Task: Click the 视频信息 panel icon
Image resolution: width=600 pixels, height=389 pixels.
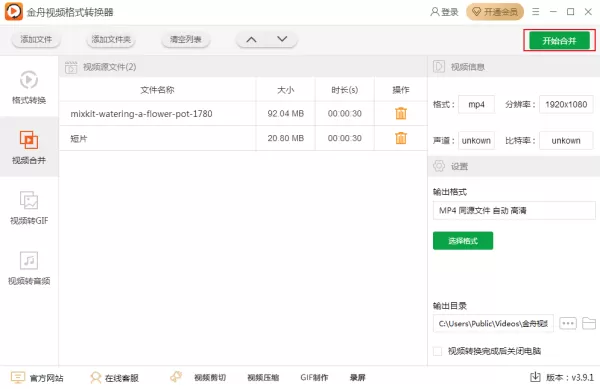Action: pyautogui.click(x=439, y=67)
